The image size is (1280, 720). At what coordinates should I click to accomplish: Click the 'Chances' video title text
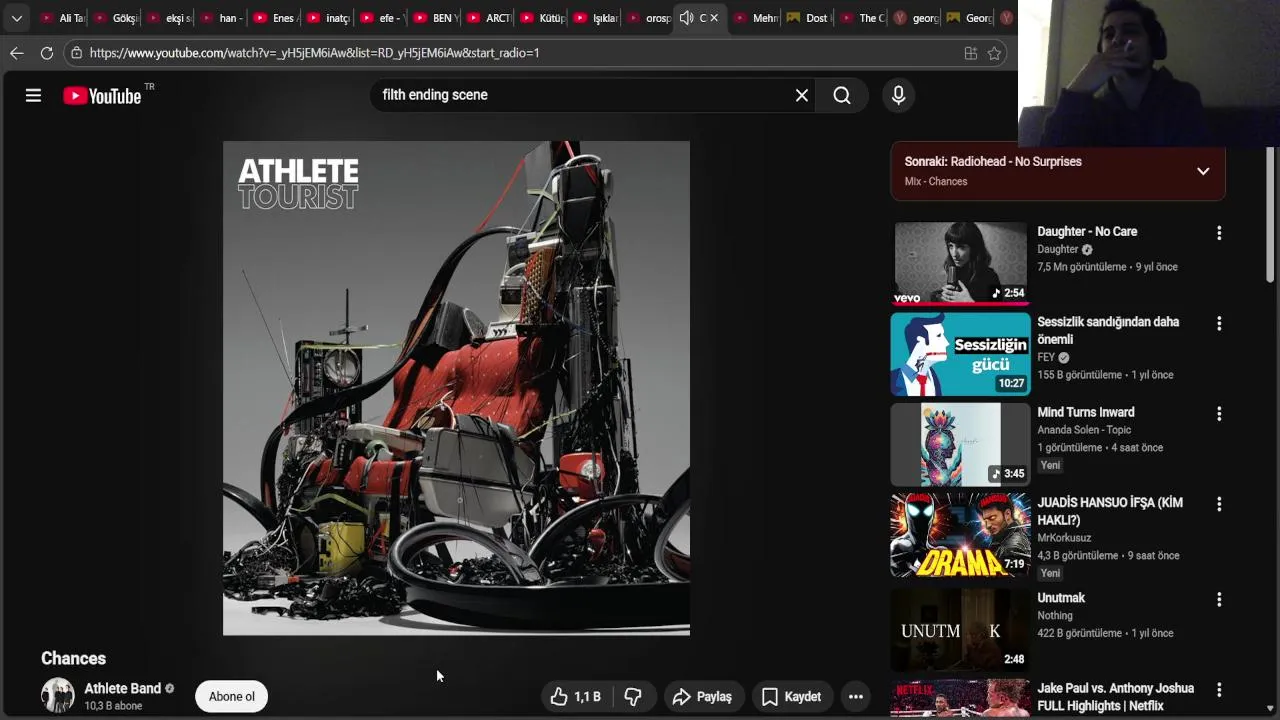click(x=73, y=658)
